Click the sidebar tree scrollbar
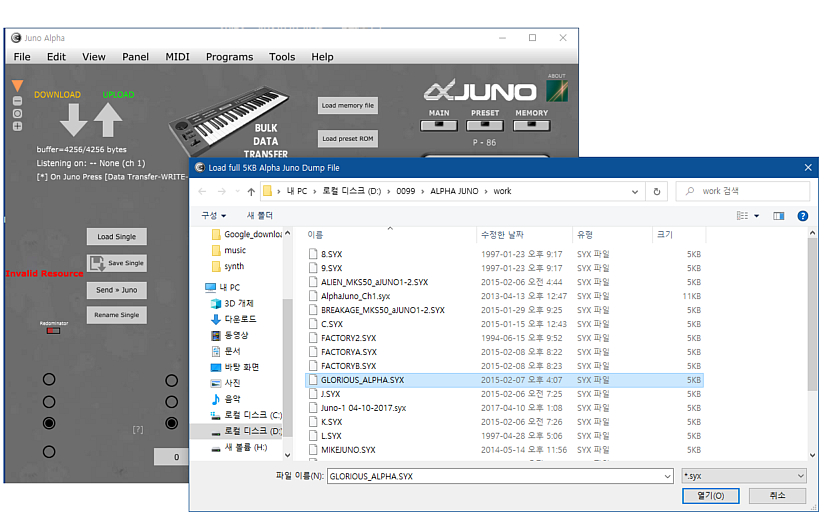Viewport: 825px width, 518px height. pos(287,368)
